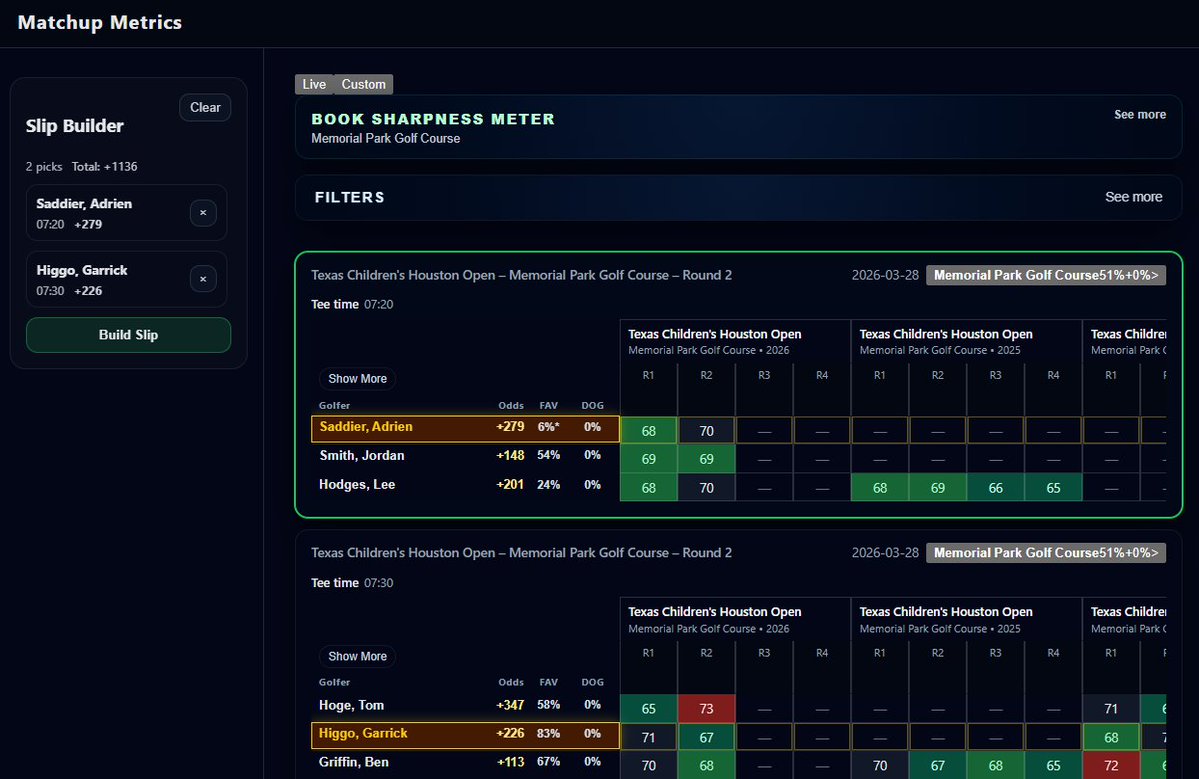Click Hodges, Lee odds +201
1199x779 pixels.
tap(510, 485)
